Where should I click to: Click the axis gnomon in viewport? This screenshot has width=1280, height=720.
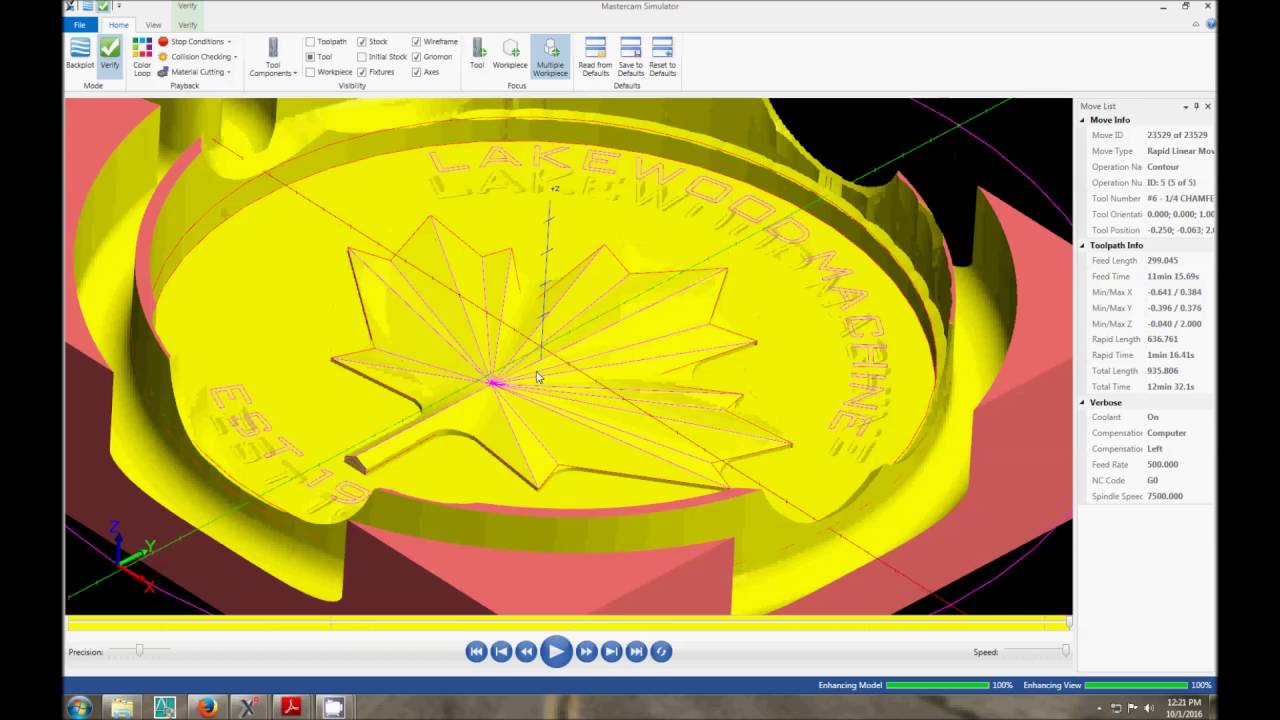click(131, 555)
